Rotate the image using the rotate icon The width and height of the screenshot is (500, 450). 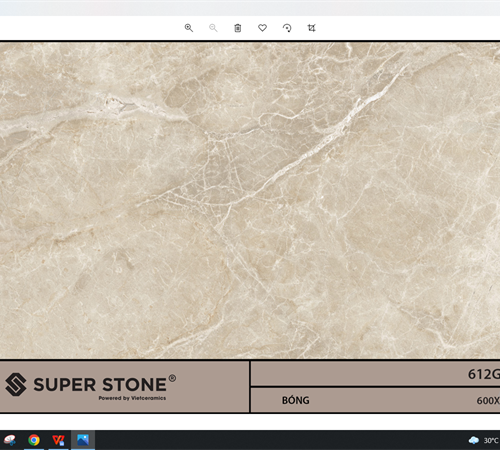click(287, 28)
